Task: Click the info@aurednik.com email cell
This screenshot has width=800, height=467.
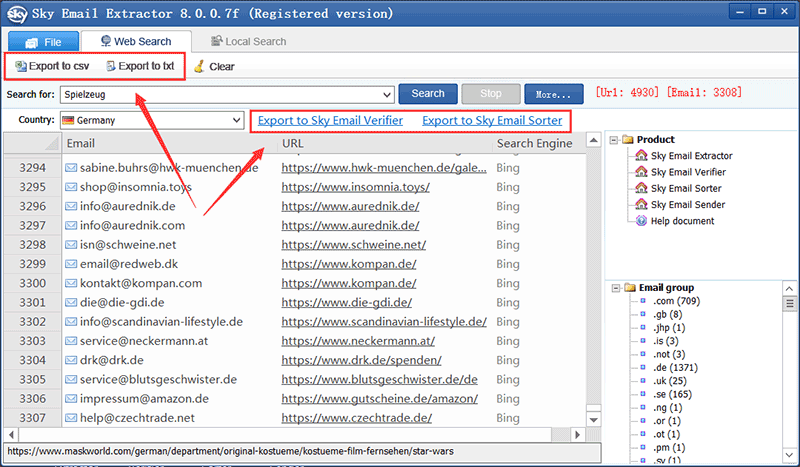Action: tap(132, 226)
